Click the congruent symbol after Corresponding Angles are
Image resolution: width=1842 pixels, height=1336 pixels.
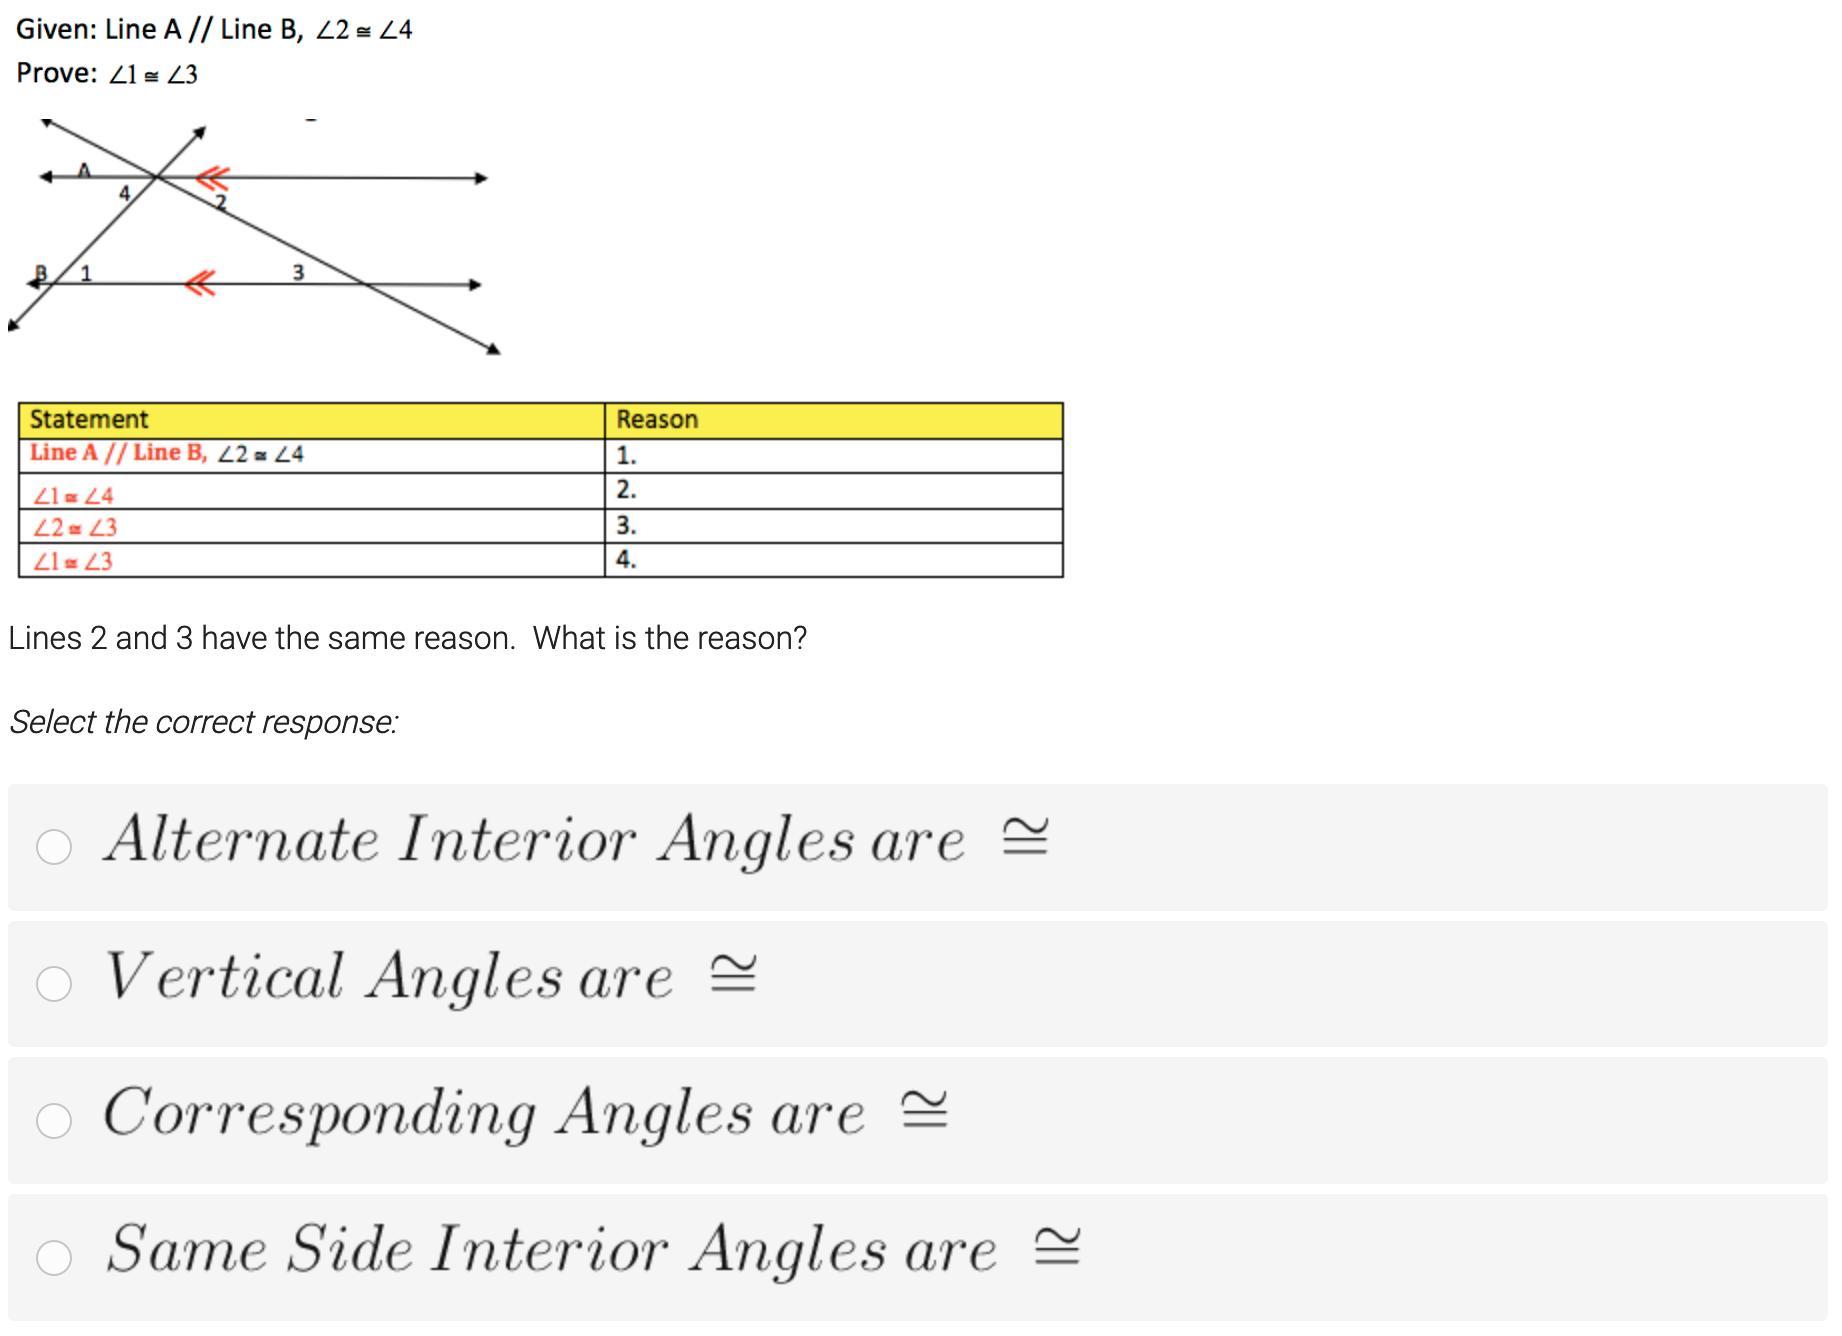[924, 1111]
